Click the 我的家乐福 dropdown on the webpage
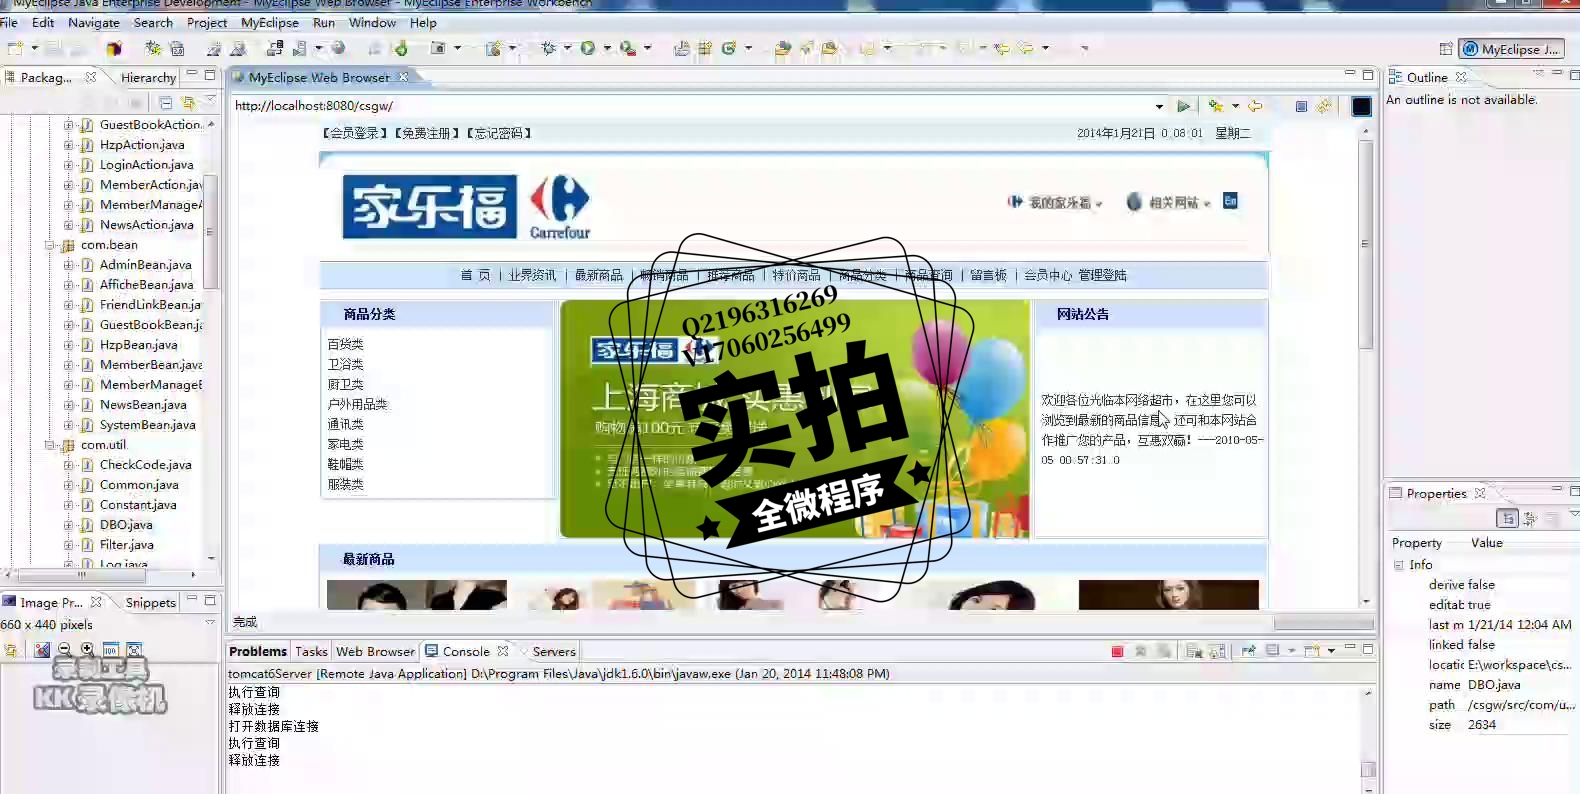This screenshot has width=1580, height=794. click(1055, 202)
